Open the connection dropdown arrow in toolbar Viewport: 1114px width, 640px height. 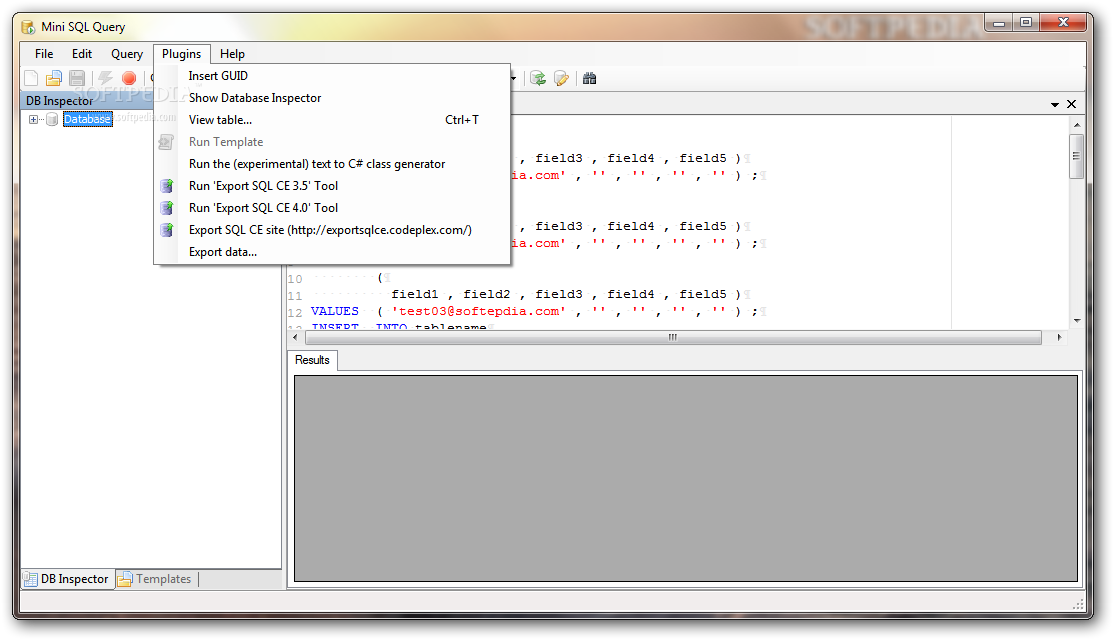coord(513,78)
